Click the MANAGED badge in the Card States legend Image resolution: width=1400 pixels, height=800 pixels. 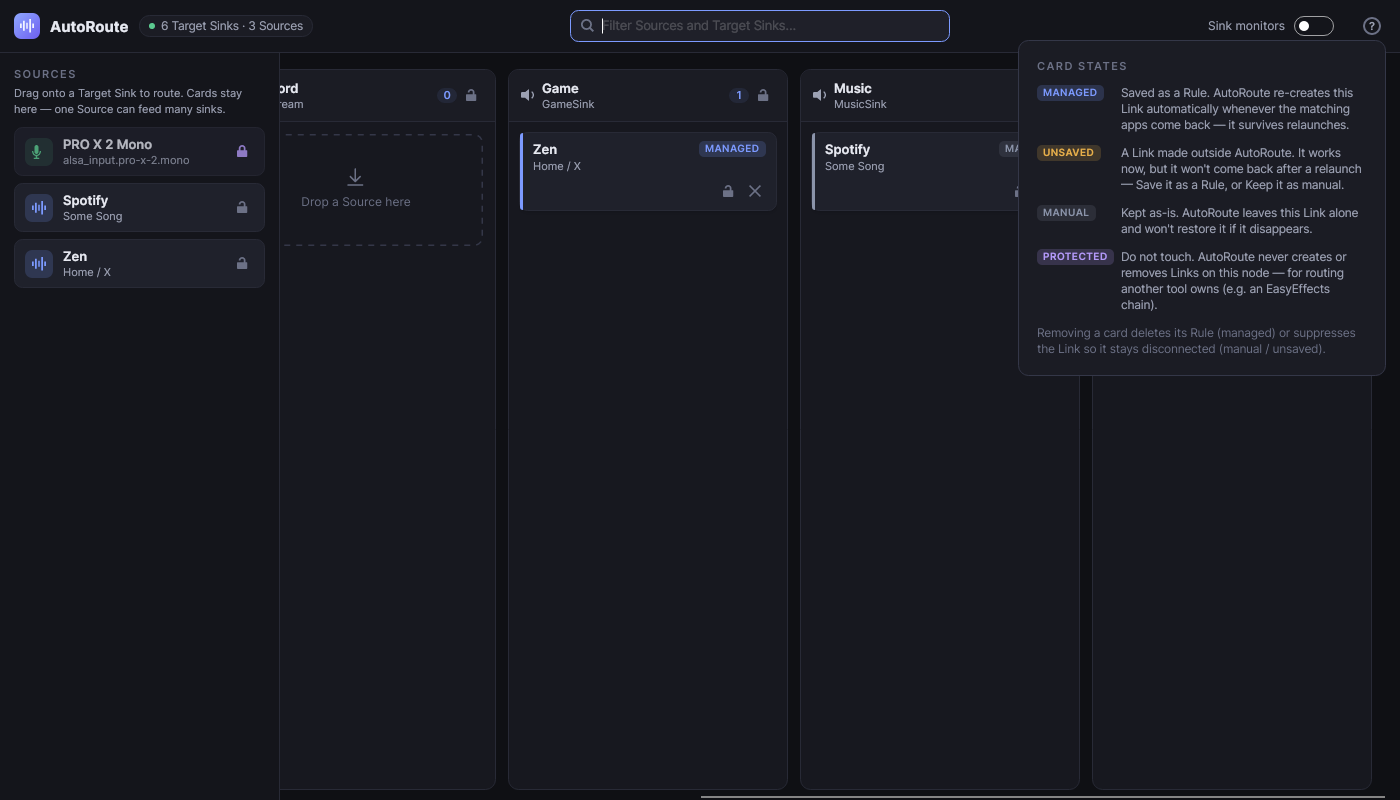(1070, 93)
